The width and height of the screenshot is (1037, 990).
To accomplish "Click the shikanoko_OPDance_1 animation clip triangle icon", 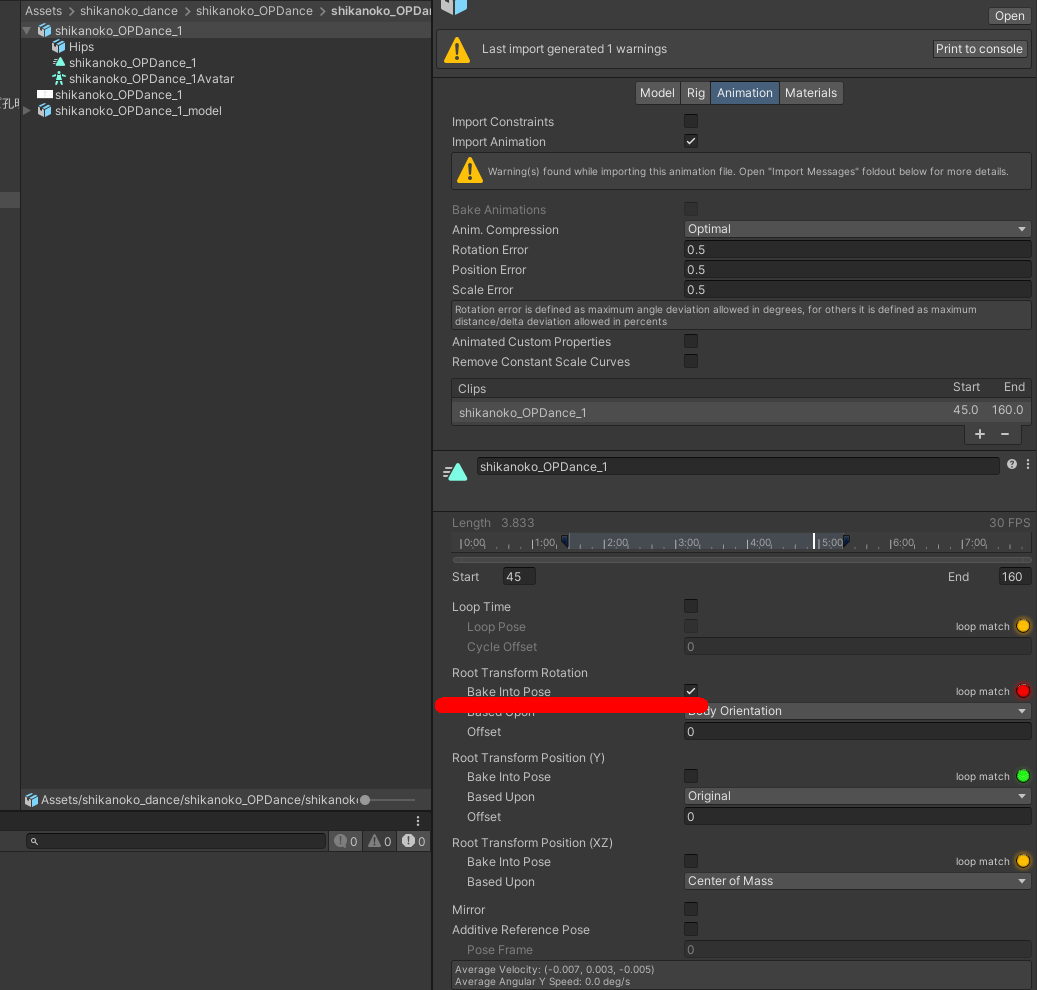I will pyautogui.click(x=59, y=62).
